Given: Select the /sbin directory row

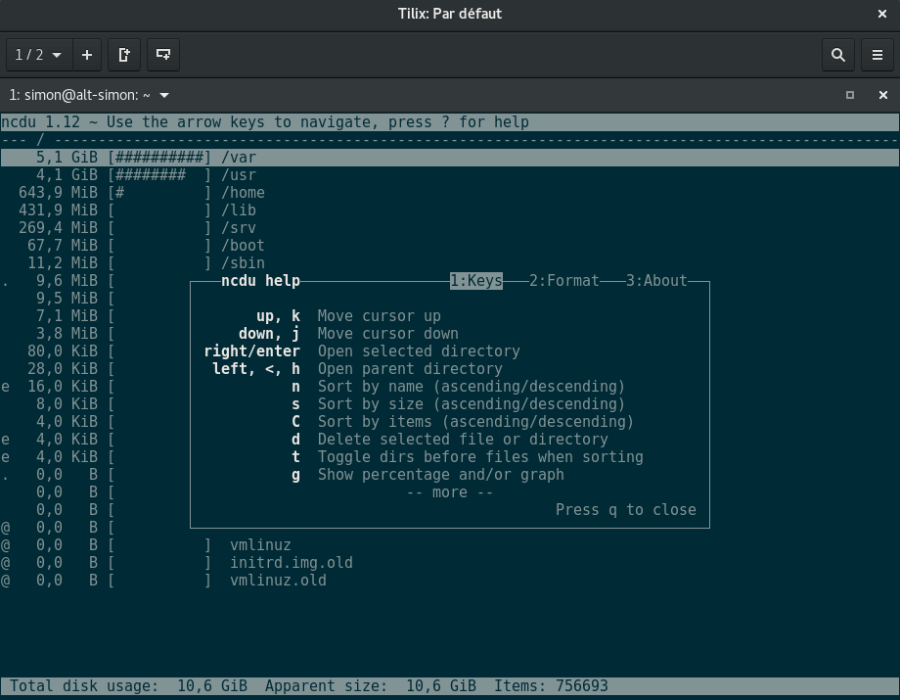Looking at the screenshot, I should (450, 263).
